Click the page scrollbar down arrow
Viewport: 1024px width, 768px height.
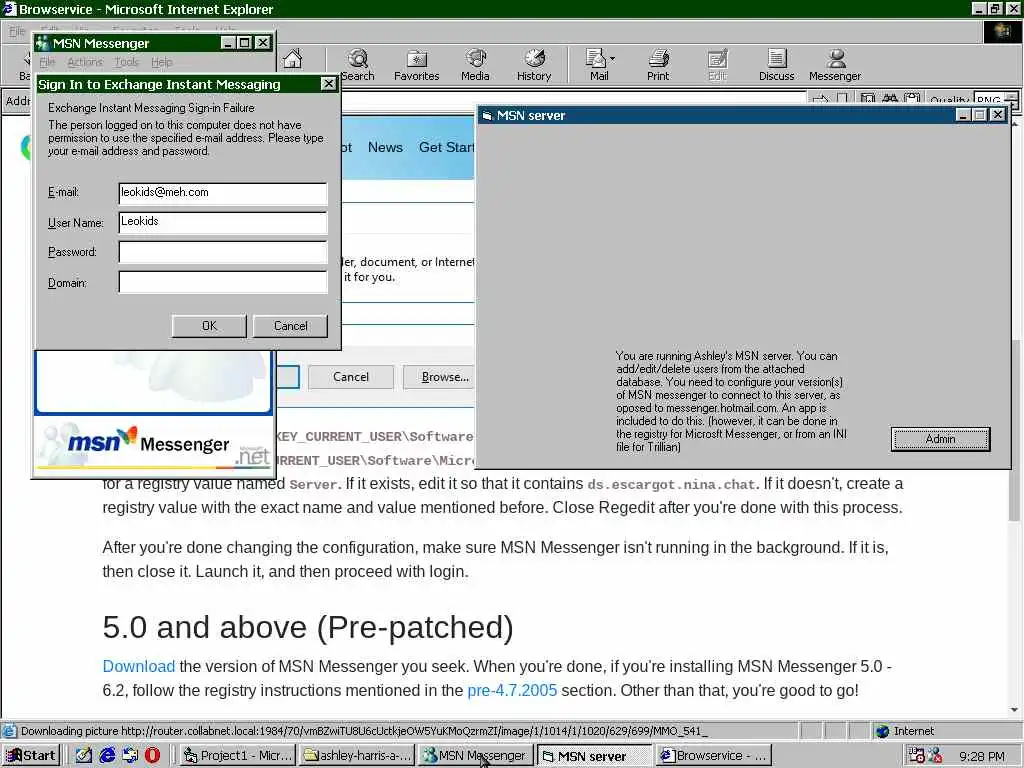[1014, 710]
